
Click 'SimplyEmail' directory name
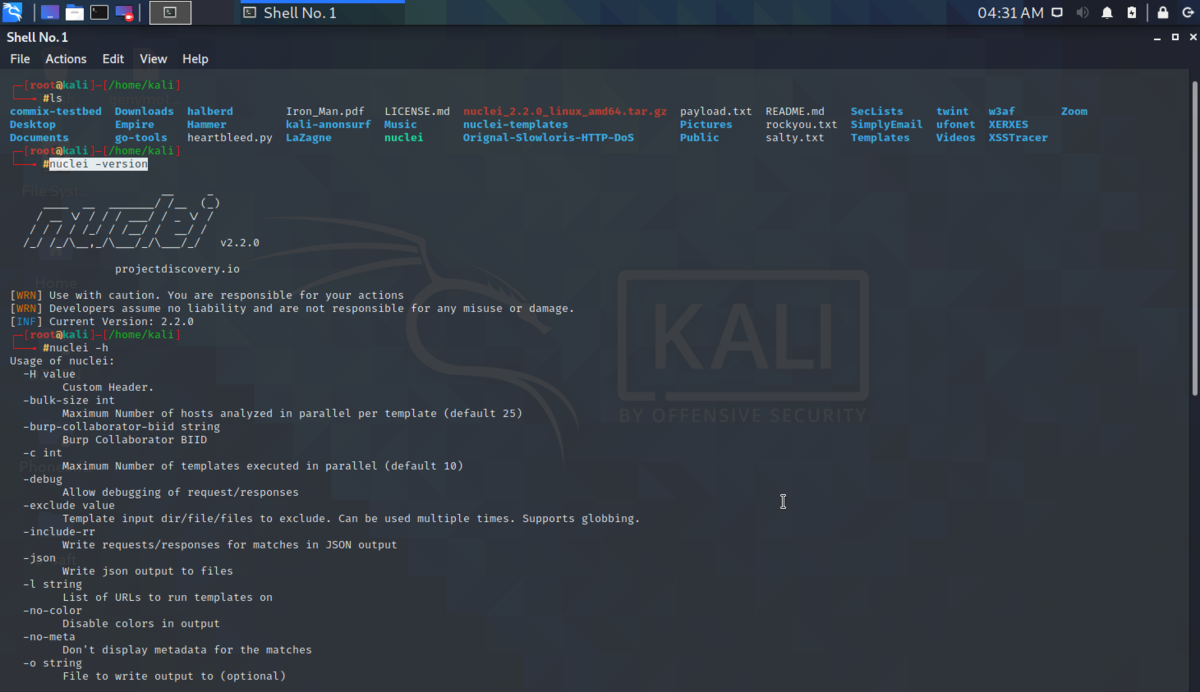click(887, 124)
